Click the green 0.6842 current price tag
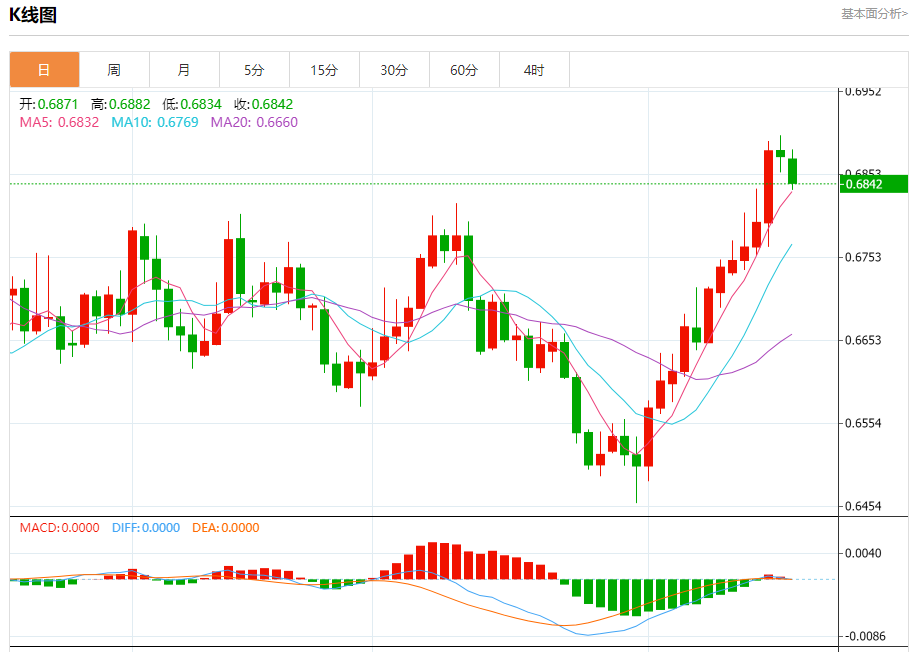Image resolution: width=916 pixels, height=652 pixels. (x=873, y=184)
